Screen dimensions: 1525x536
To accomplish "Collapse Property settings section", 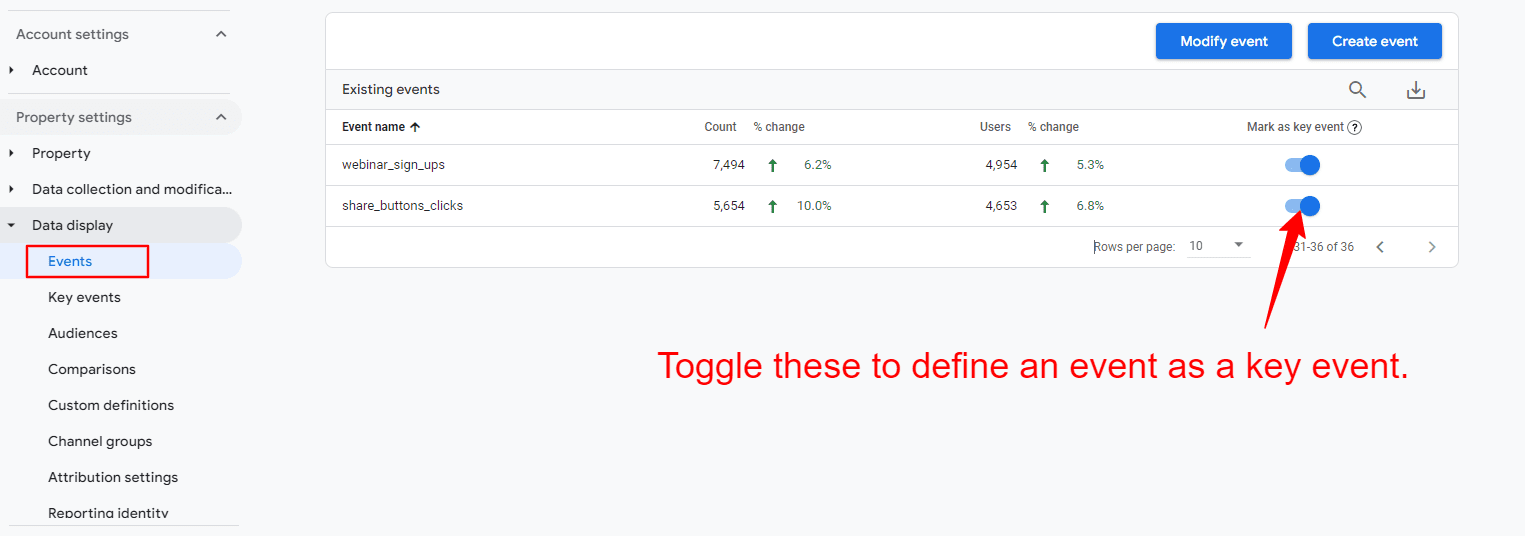I will [221, 117].
